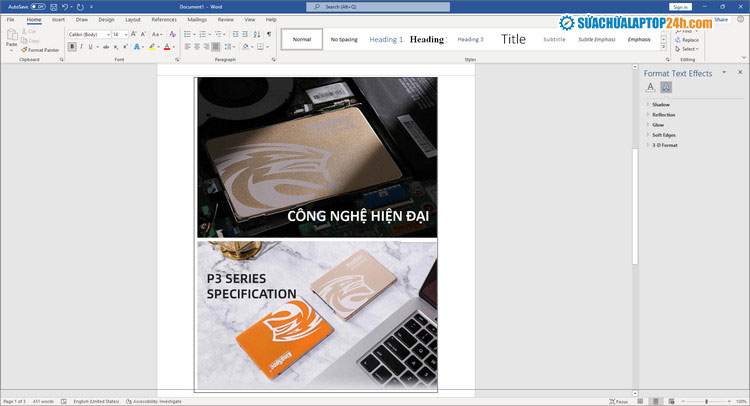Apply the No Spacing style
This screenshot has width=750, height=406.
pos(344,40)
